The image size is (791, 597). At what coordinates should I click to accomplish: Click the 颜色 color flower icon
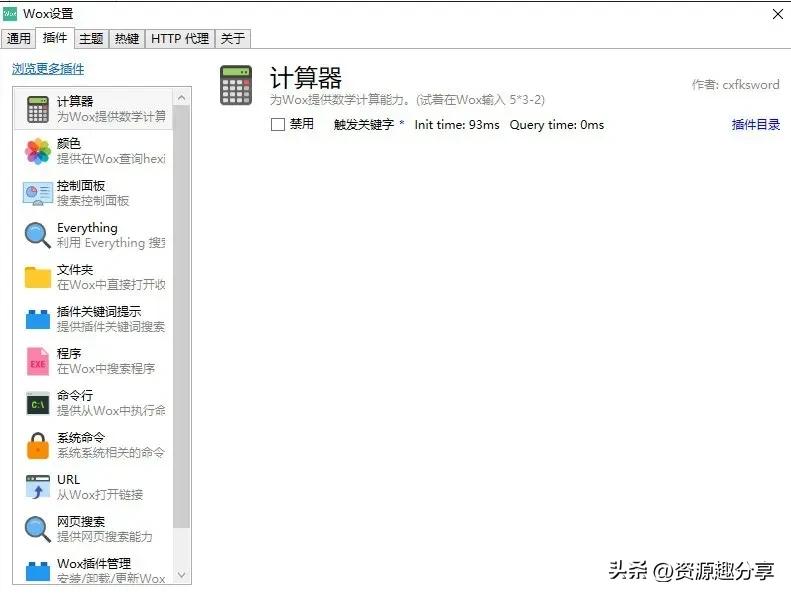pyautogui.click(x=38, y=151)
